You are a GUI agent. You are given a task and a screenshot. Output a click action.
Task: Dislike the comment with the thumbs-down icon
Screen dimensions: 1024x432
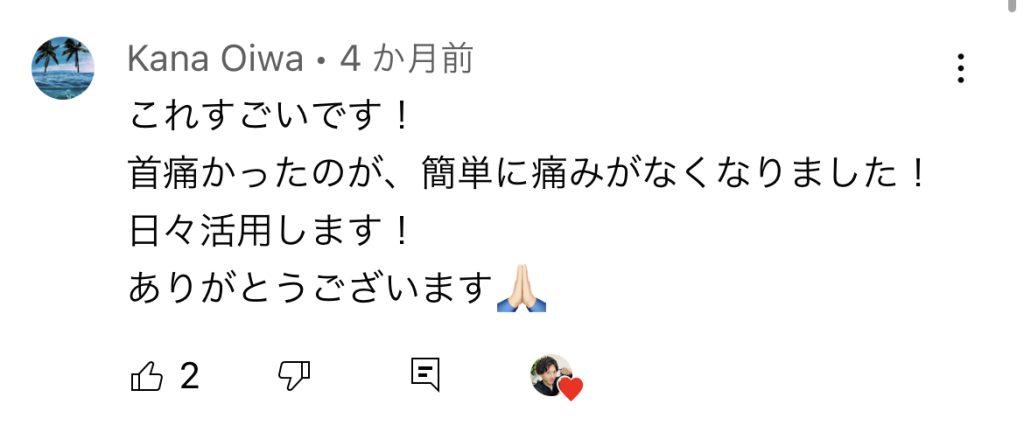pyautogui.click(x=294, y=377)
